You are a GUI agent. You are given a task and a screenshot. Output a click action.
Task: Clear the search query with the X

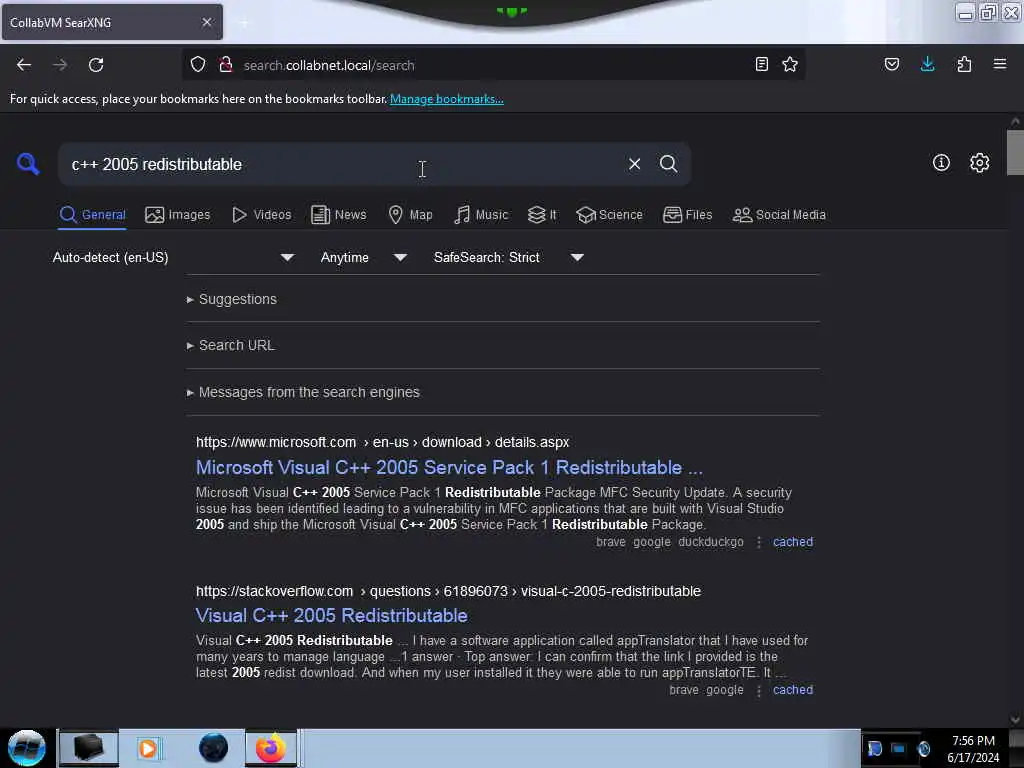[x=634, y=164]
